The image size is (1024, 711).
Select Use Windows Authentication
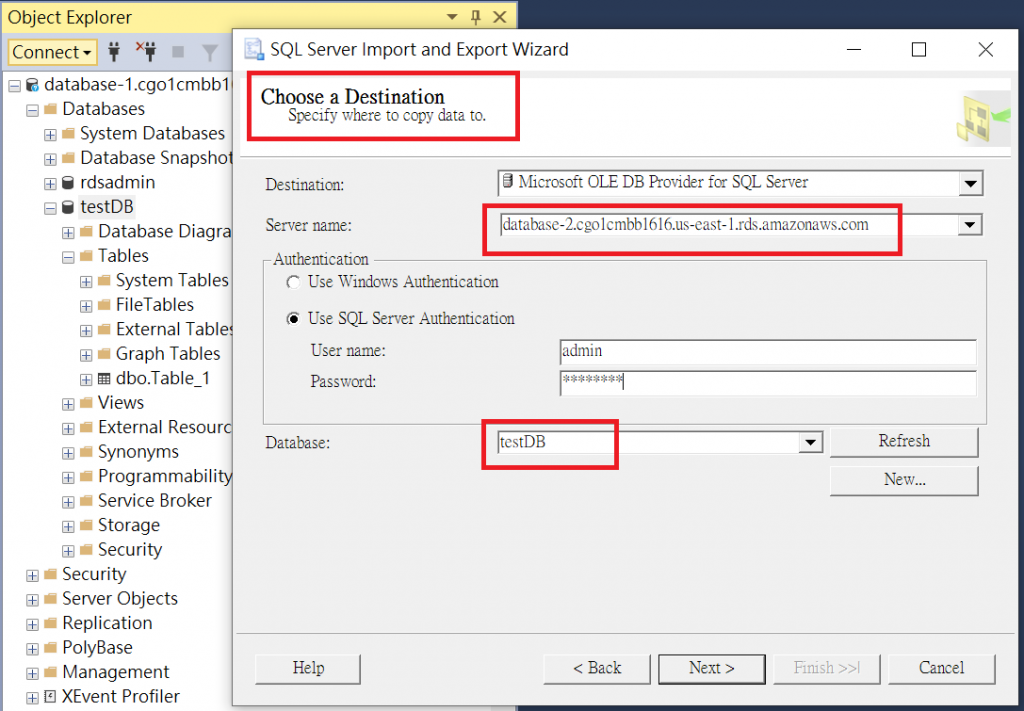[x=294, y=282]
